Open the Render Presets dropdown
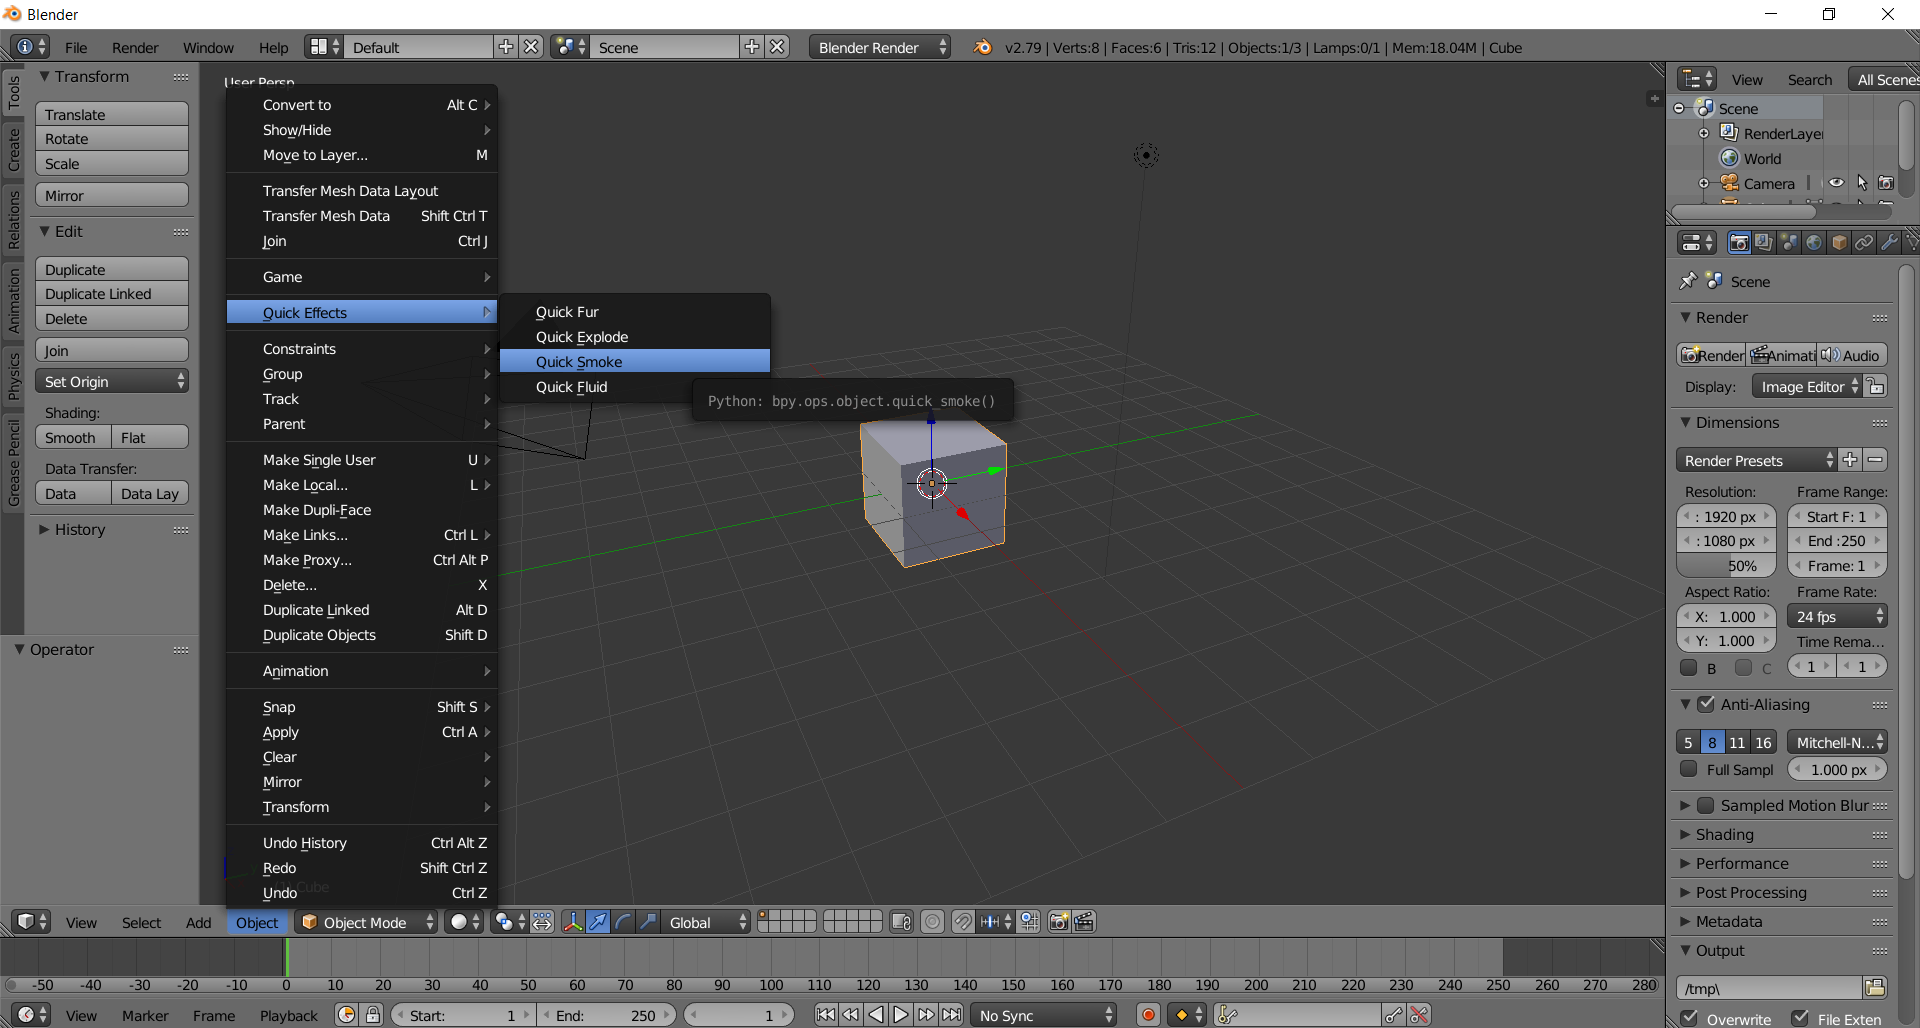The height and width of the screenshot is (1028, 1920). pyautogui.click(x=1756, y=460)
